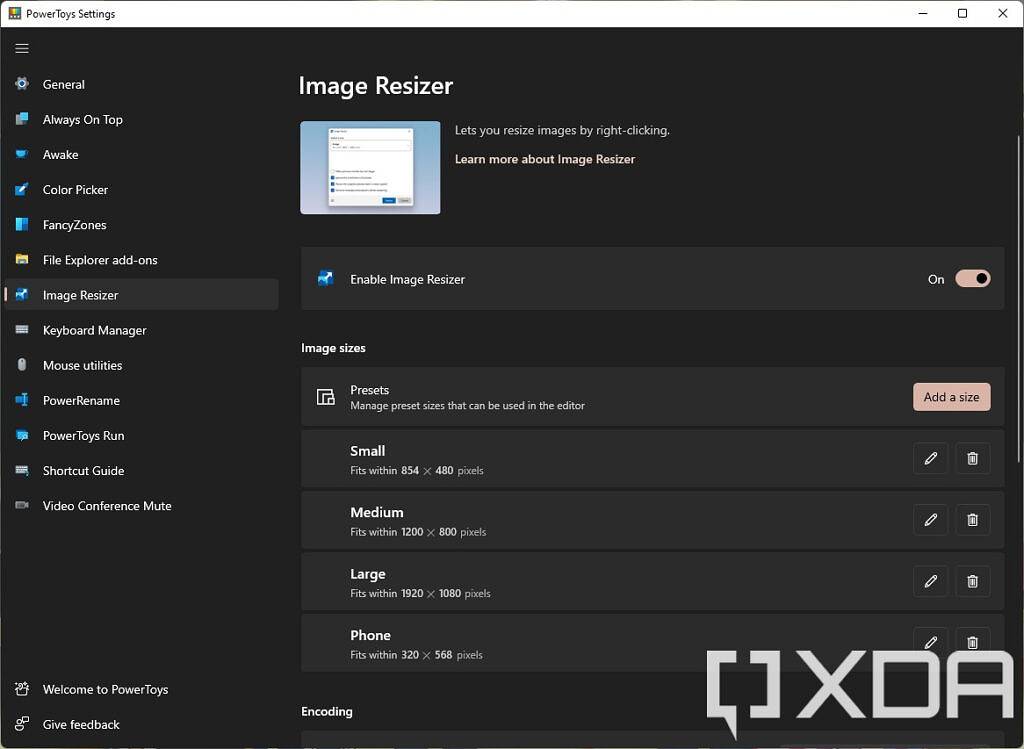Select the Color Picker sidebar icon
The image size is (1024, 749).
tap(22, 190)
